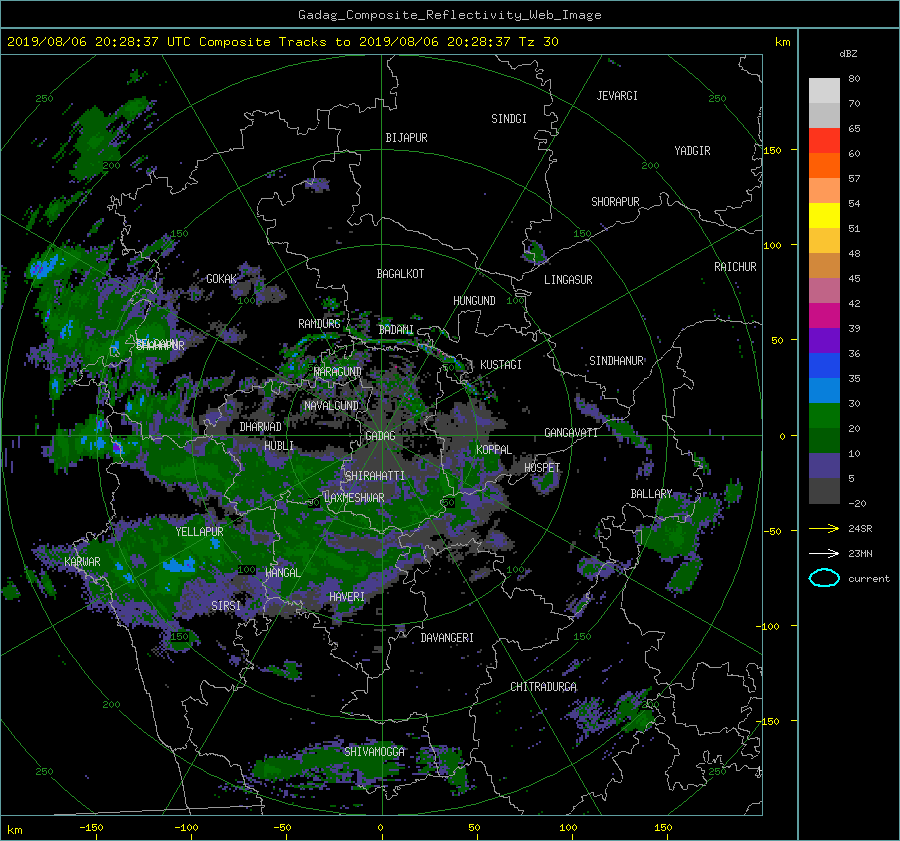Click the BIJAPUR city label

[406, 138]
